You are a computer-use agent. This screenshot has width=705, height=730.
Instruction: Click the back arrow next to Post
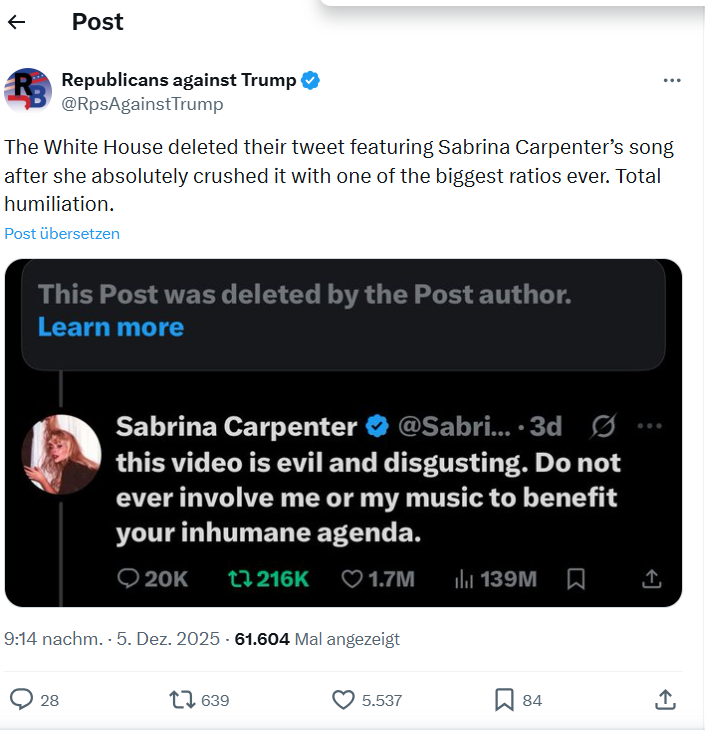pyautogui.click(x=17, y=23)
